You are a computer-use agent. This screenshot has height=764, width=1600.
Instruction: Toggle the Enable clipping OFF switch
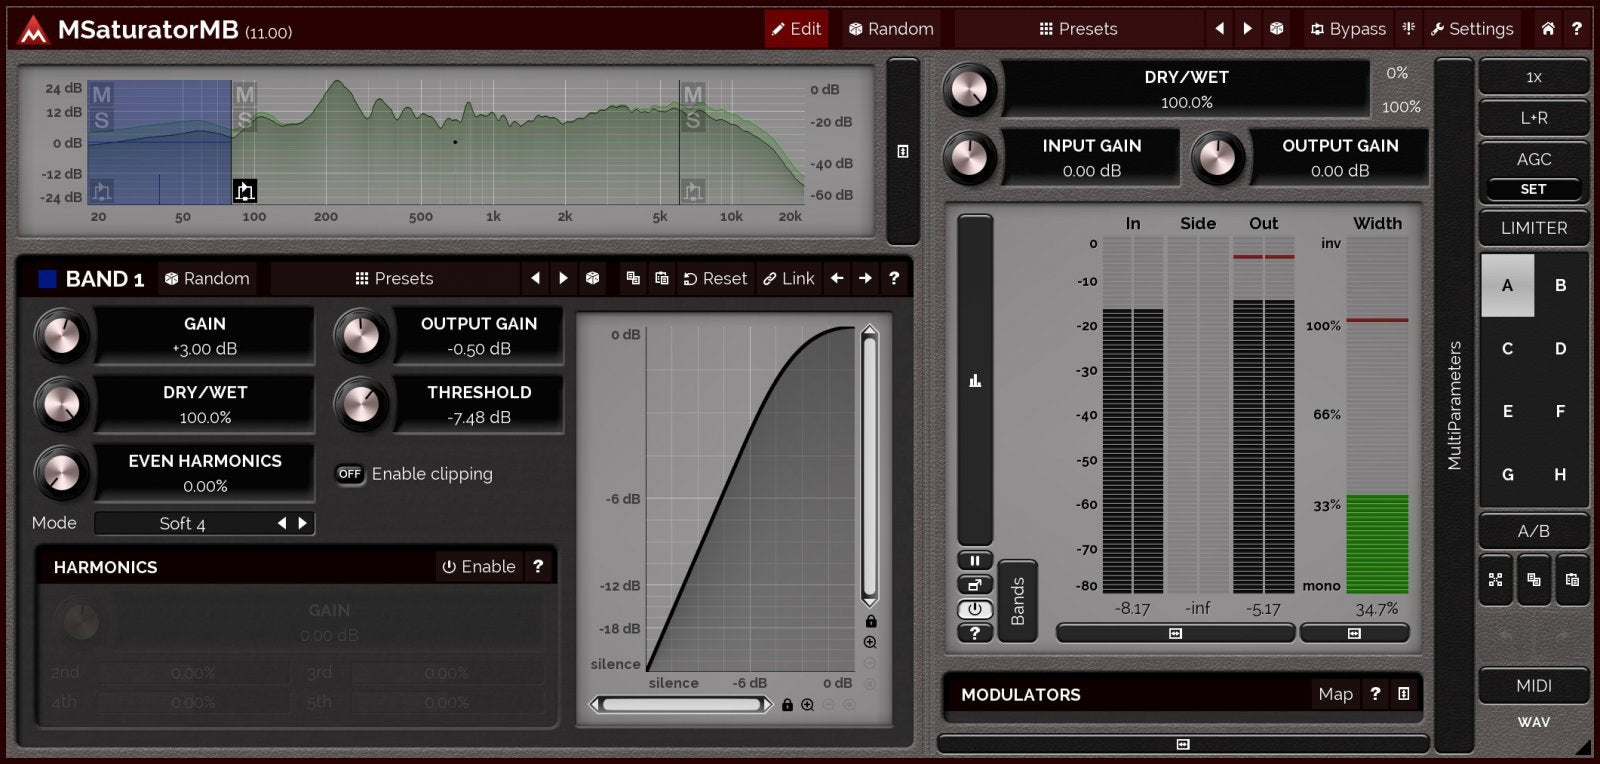pos(349,474)
